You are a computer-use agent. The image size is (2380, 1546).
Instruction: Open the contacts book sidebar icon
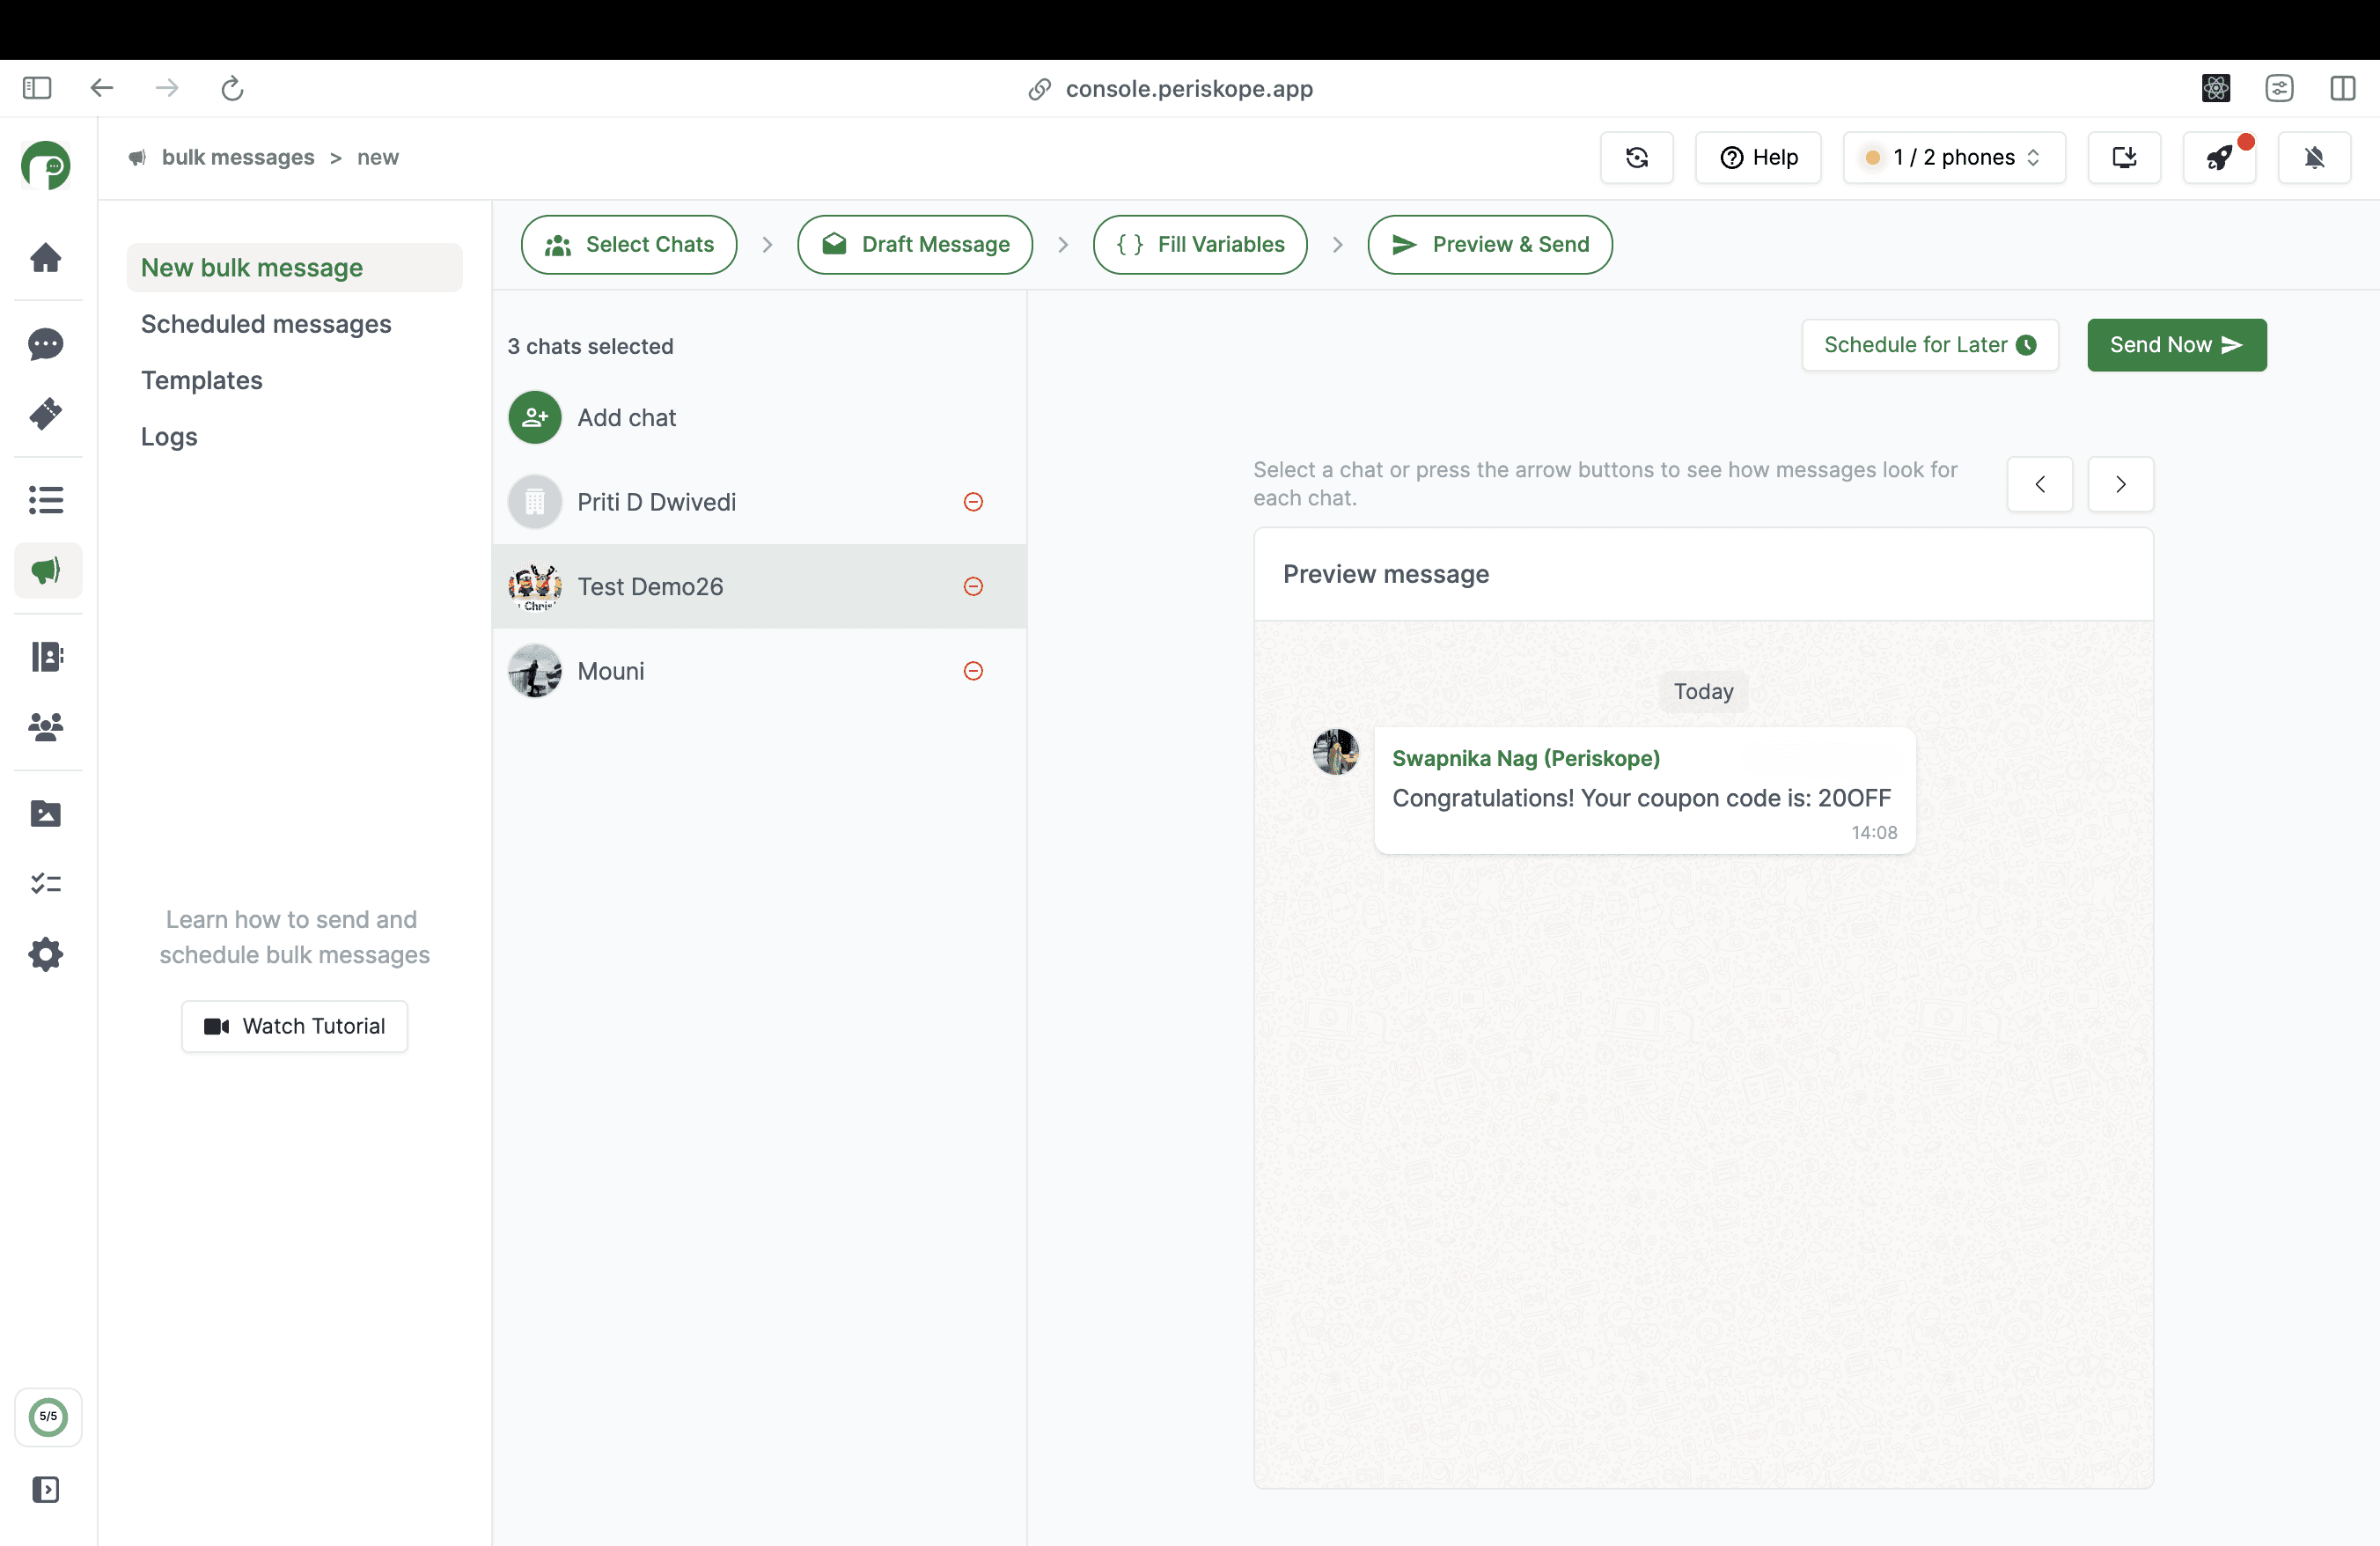click(x=46, y=657)
